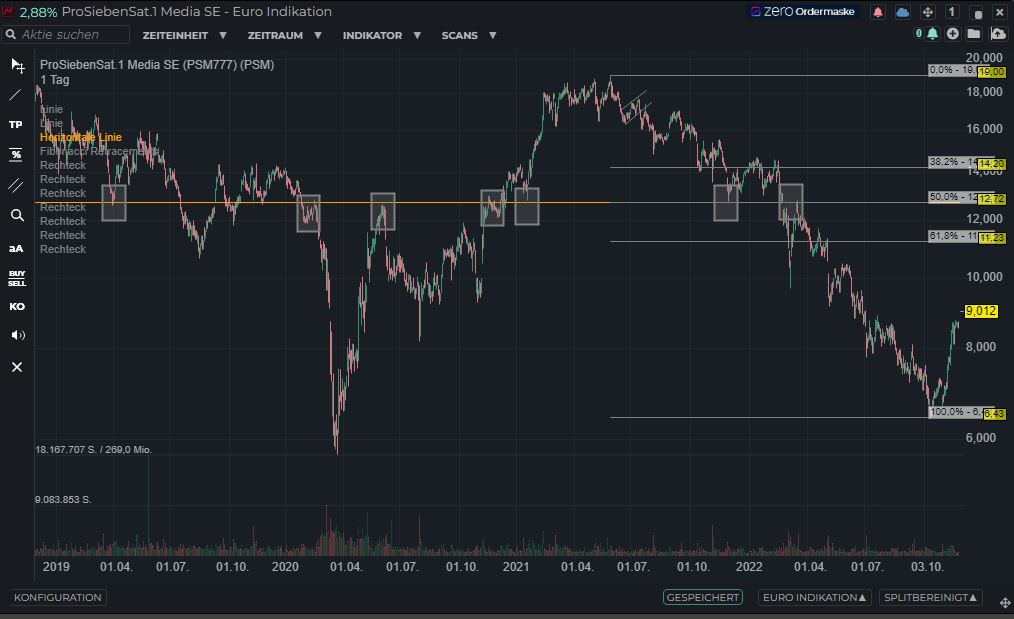Viewport: 1014px width, 619px height.
Task: Open the zero Ordermaske button
Action: click(x=805, y=12)
